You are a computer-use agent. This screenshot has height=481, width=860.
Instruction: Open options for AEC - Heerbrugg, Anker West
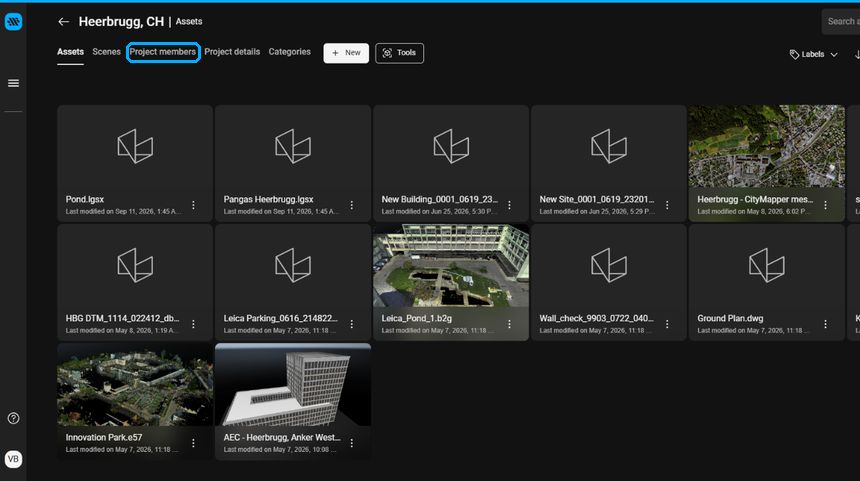pyautogui.click(x=352, y=443)
